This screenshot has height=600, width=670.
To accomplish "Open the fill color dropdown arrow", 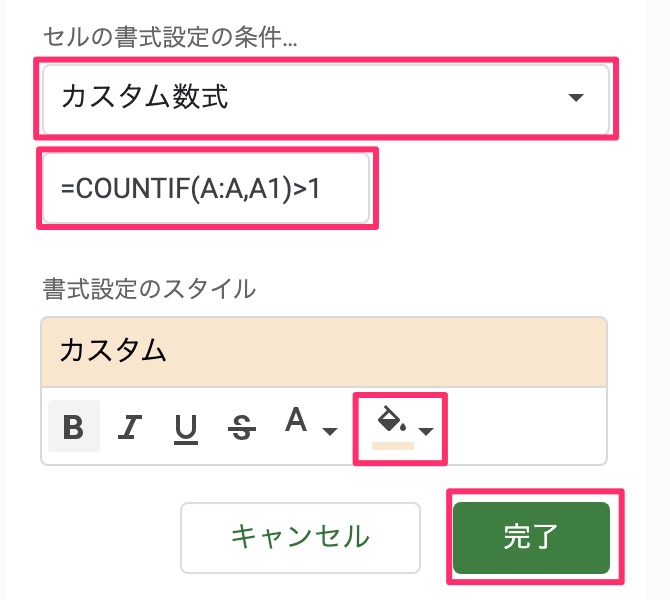I will (426, 431).
